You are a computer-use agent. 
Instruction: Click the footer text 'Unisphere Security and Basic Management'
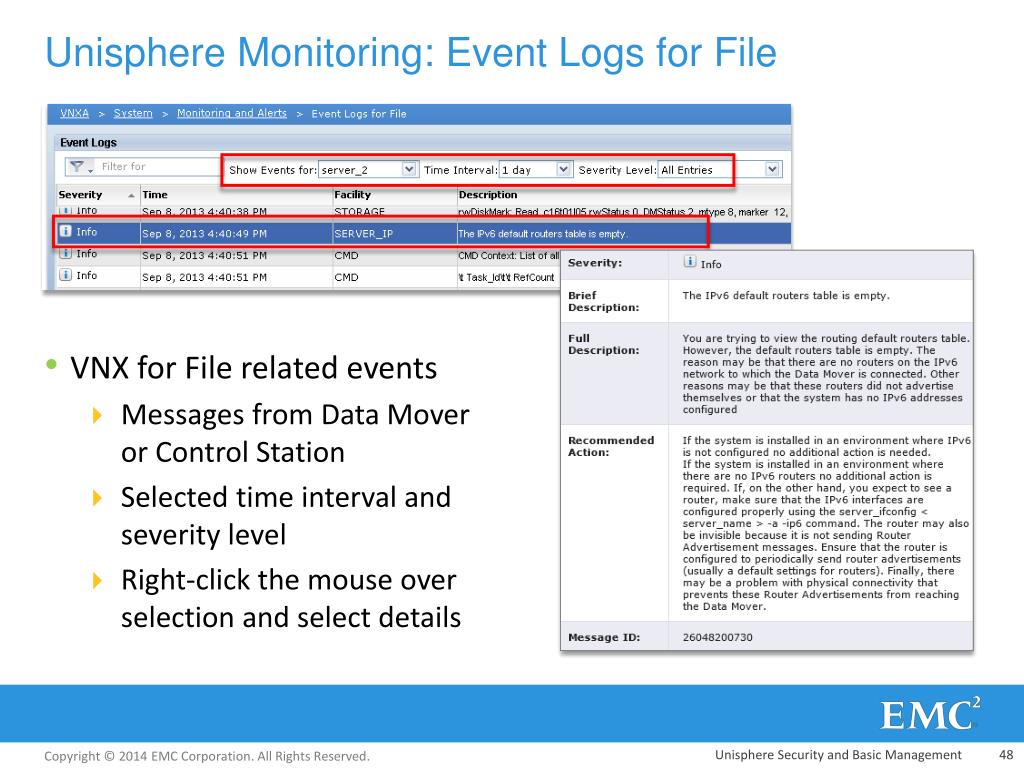tap(839, 755)
